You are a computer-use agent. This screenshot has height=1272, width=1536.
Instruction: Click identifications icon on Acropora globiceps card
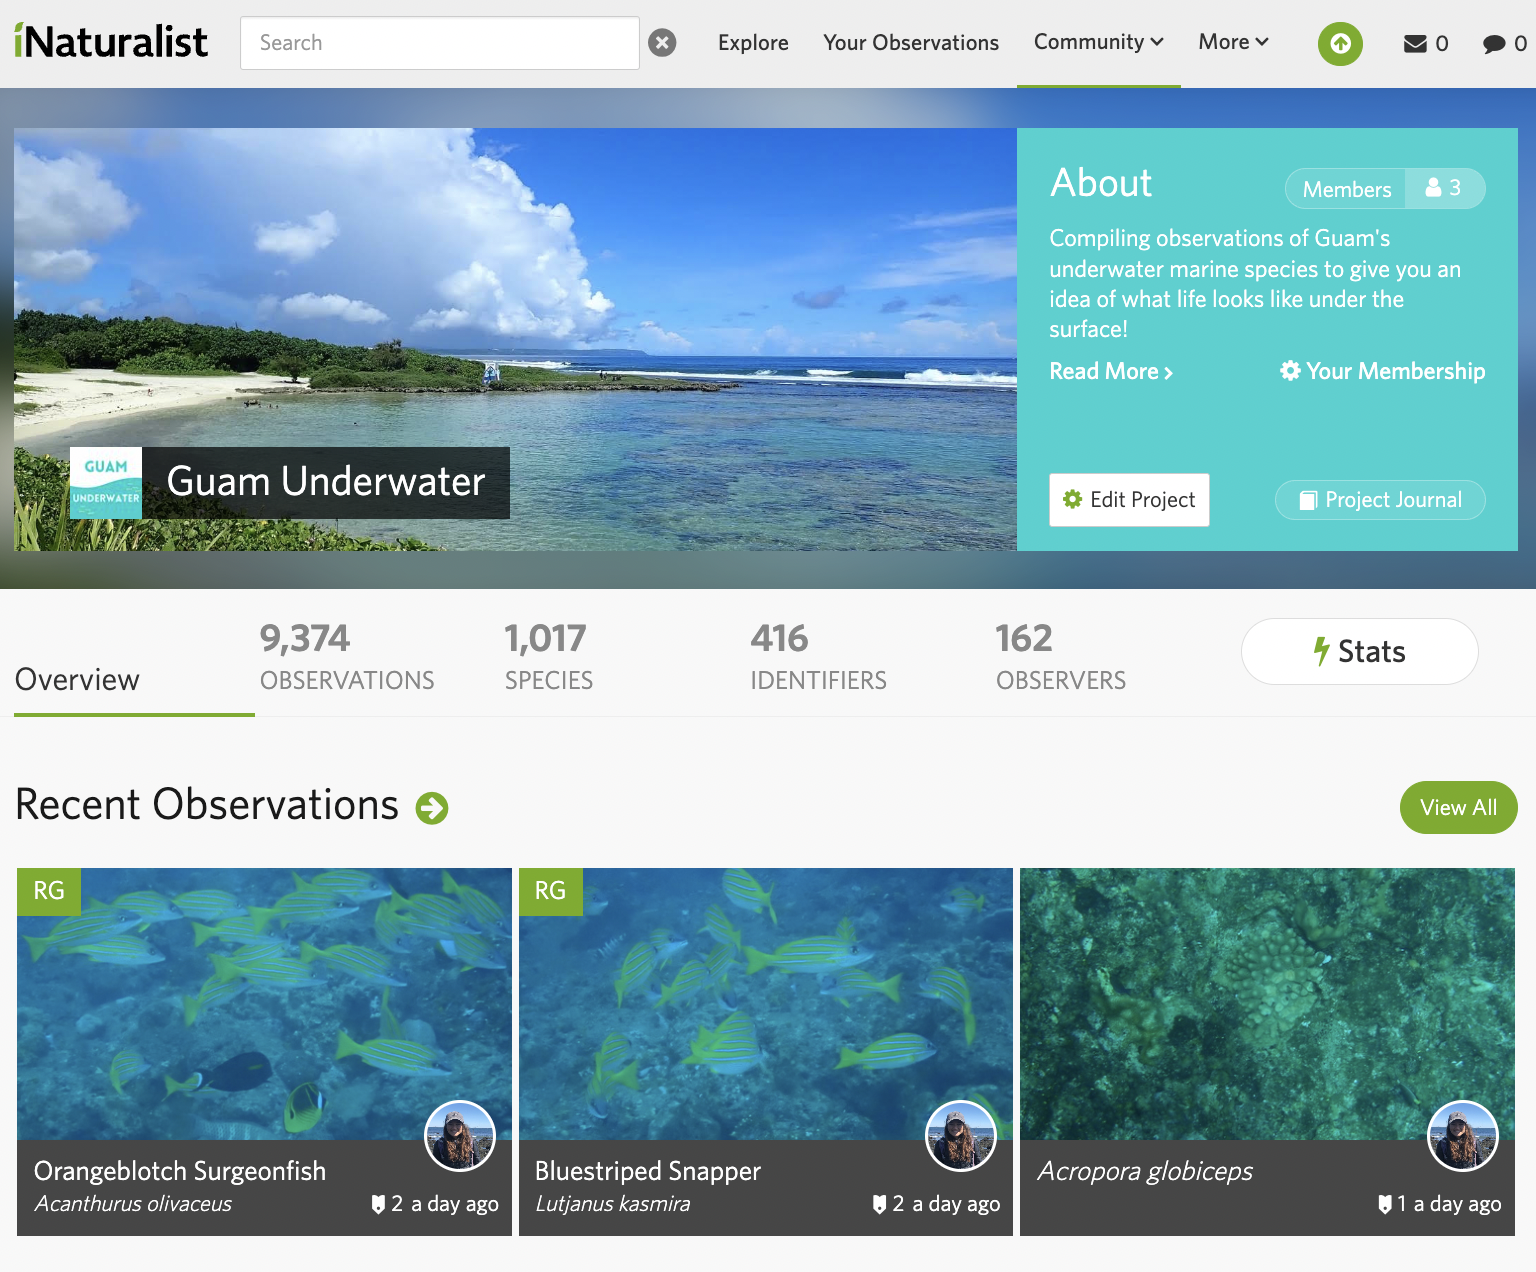pos(1385,1204)
